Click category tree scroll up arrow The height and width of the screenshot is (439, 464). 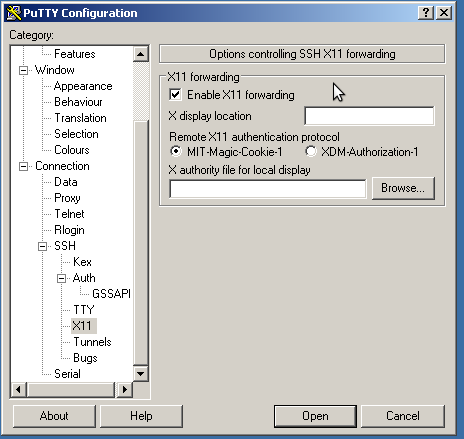pyautogui.click(x=141, y=54)
